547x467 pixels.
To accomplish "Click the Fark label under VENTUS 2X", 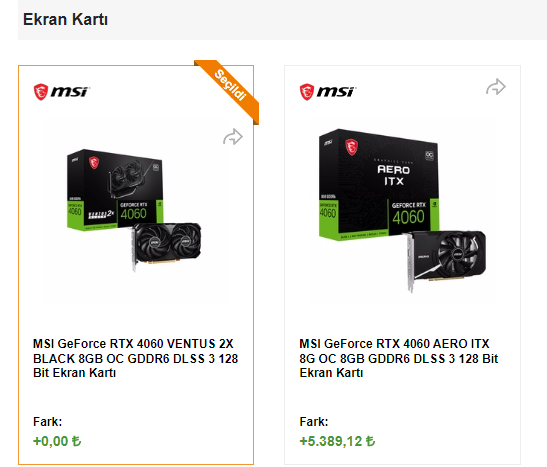I will click(47, 422).
